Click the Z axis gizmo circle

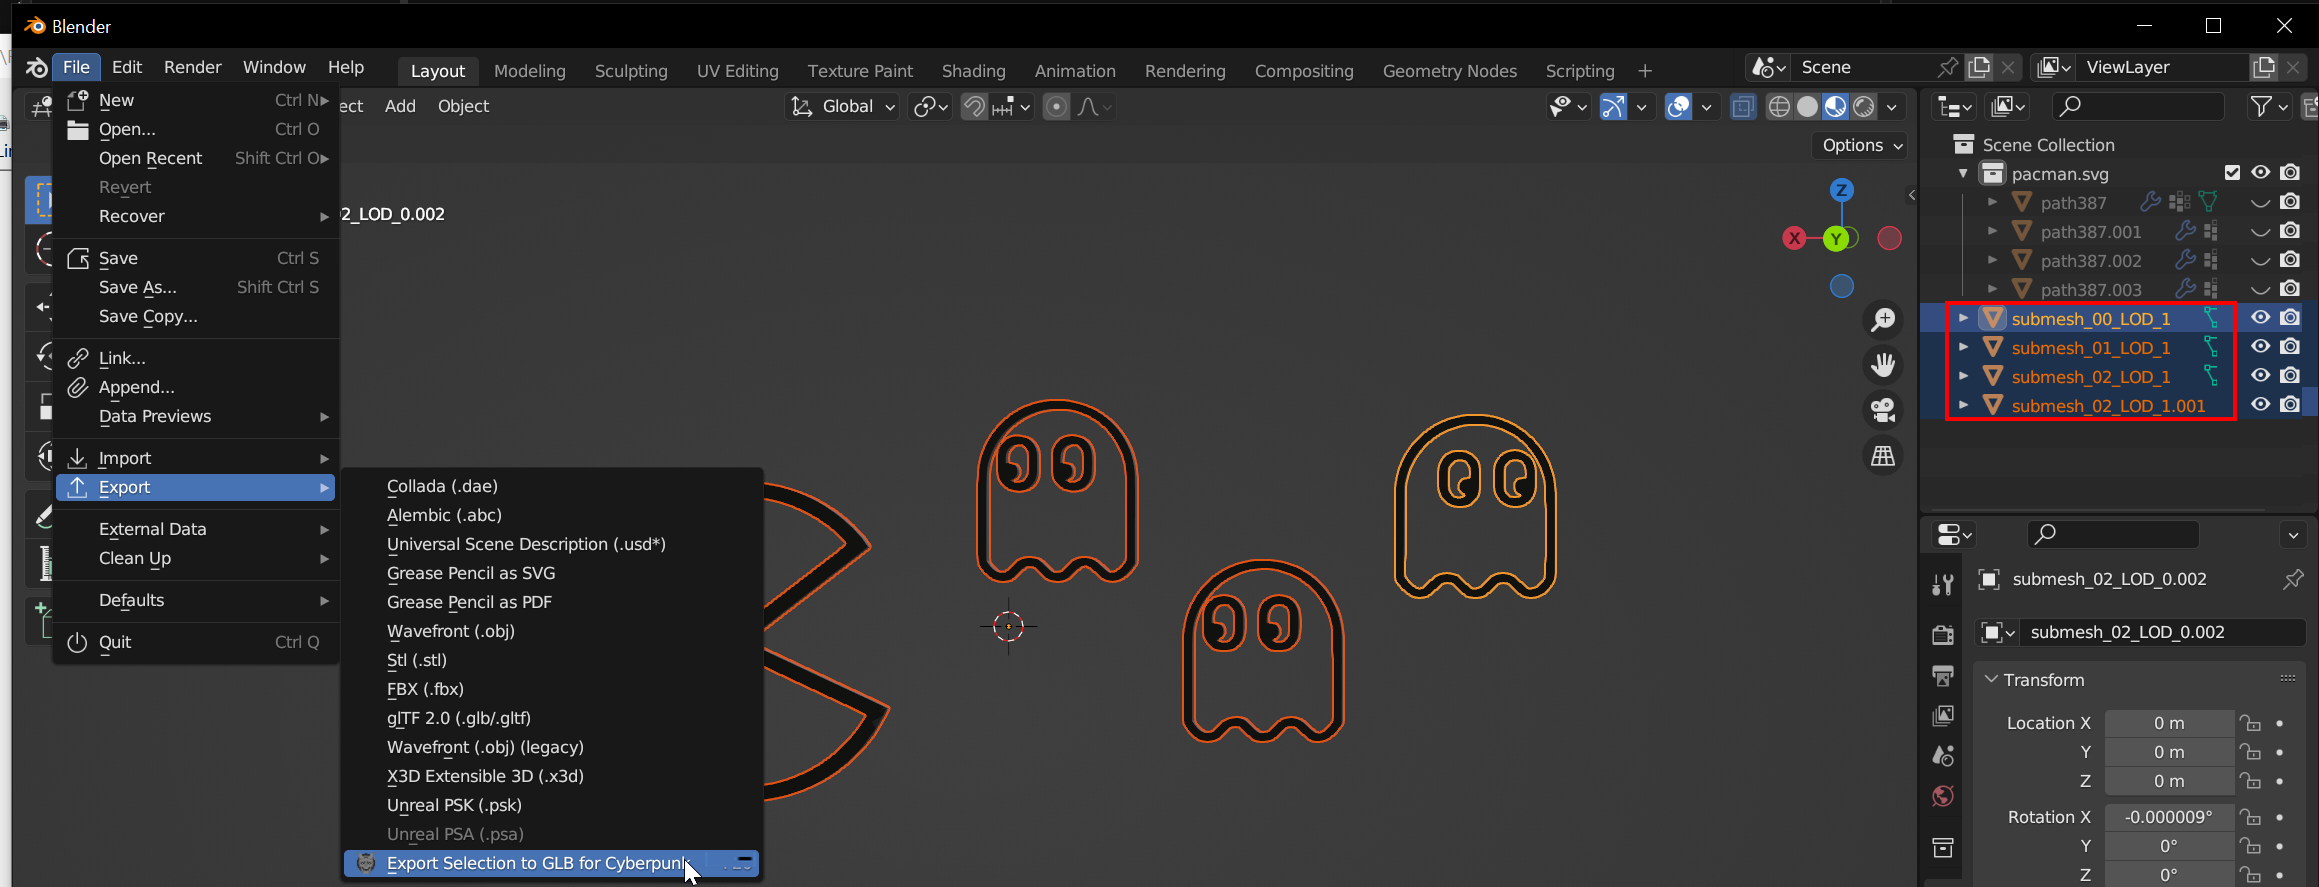[x=1841, y=190]
